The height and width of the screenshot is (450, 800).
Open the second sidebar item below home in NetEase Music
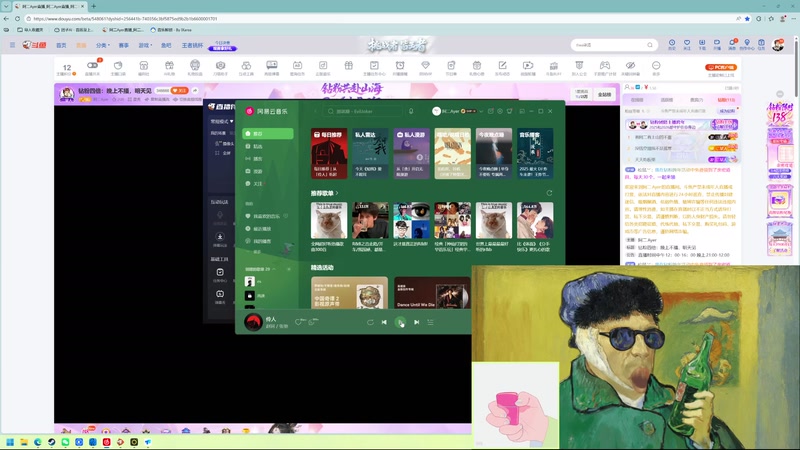268,146
